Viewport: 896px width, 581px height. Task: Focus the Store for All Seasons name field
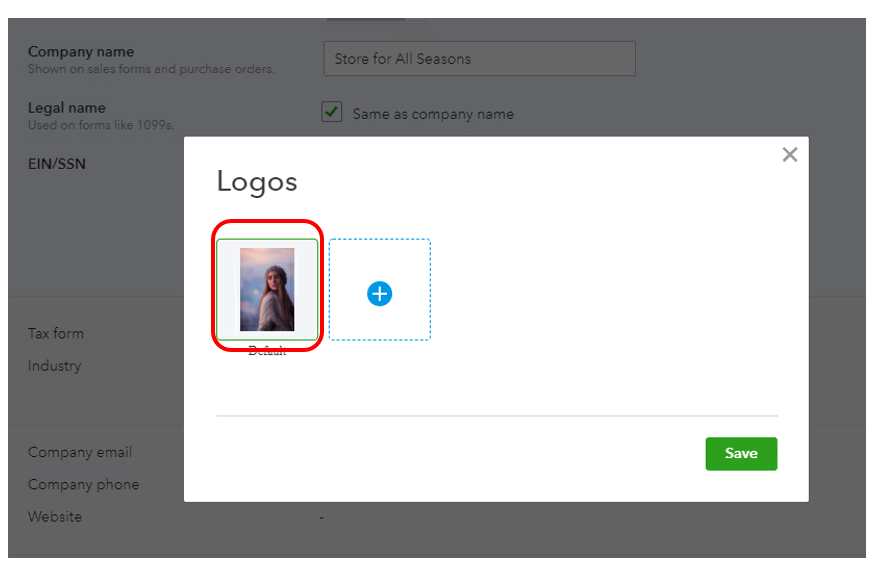point(479,58)
